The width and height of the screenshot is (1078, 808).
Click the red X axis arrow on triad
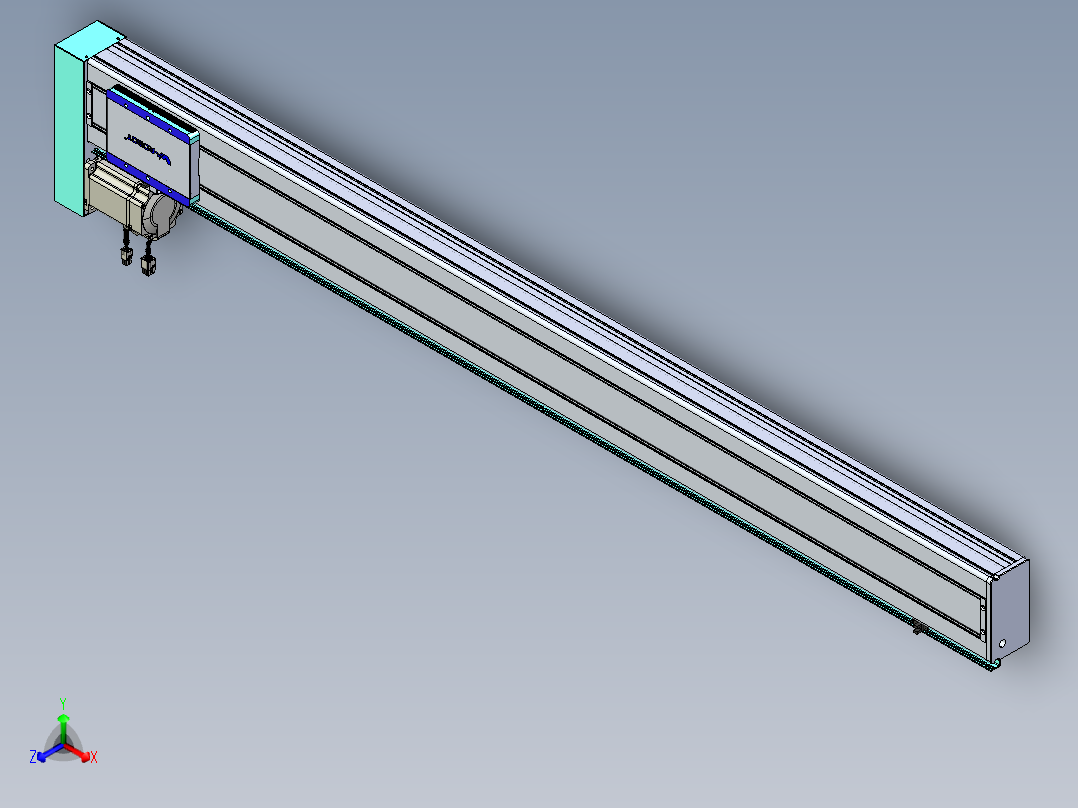pyautogui.click(x=78, y=752)
